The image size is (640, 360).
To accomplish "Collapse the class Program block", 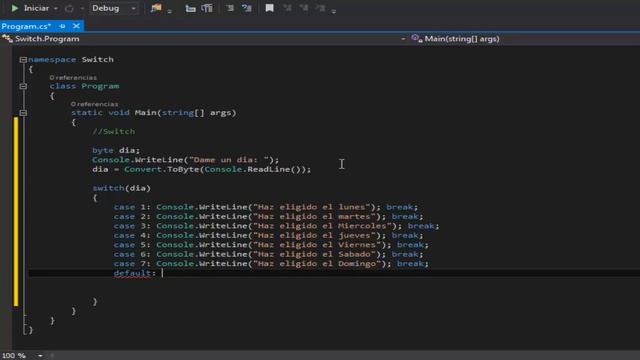I will pos(23,86).
